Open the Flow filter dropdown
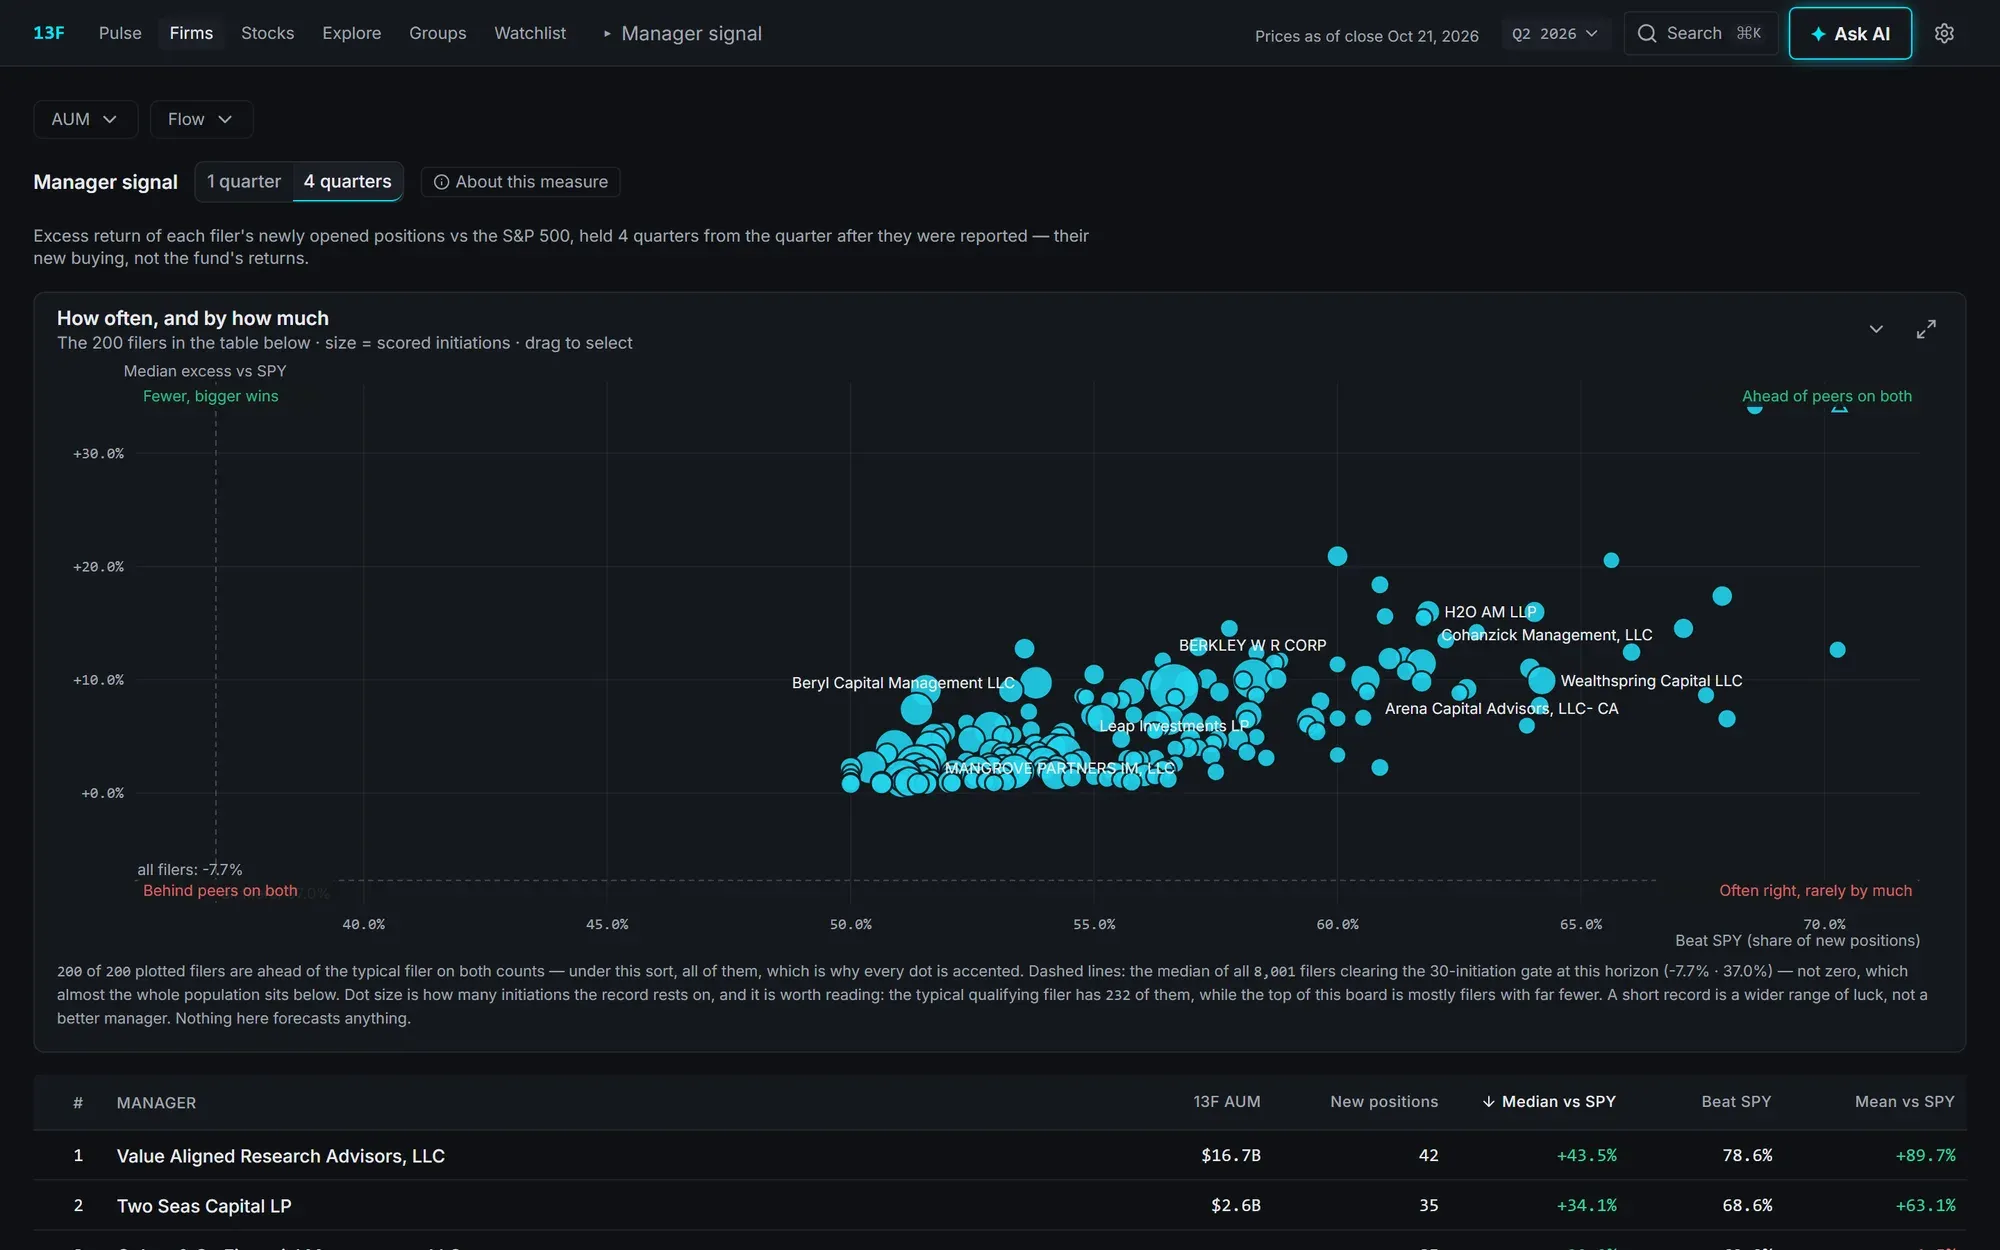The image size is (2000, 1250). point(201,119)
